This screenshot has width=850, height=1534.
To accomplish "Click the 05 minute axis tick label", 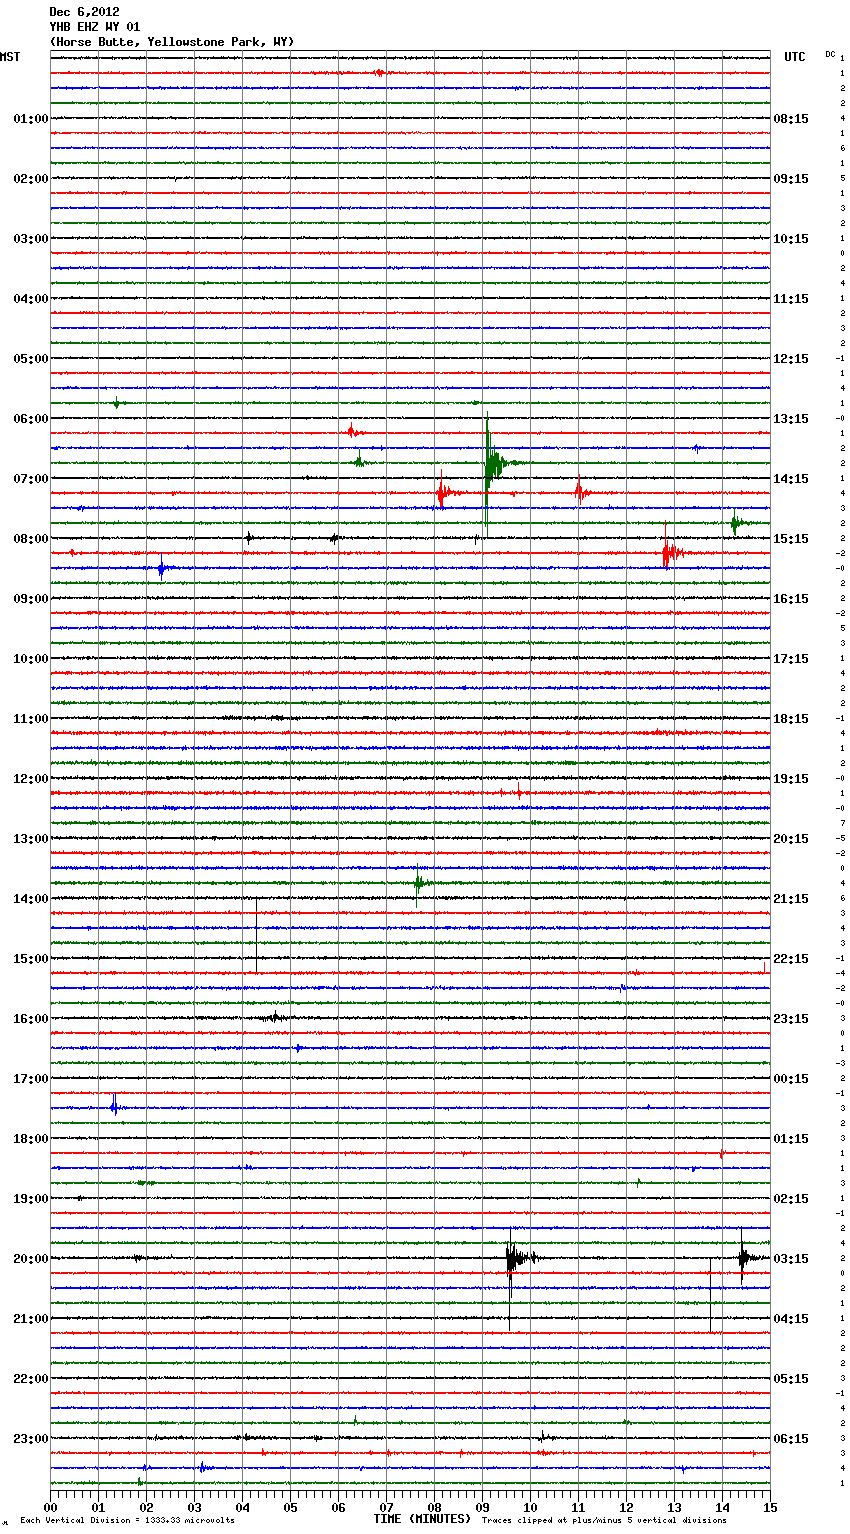I will pos(290,1507).
